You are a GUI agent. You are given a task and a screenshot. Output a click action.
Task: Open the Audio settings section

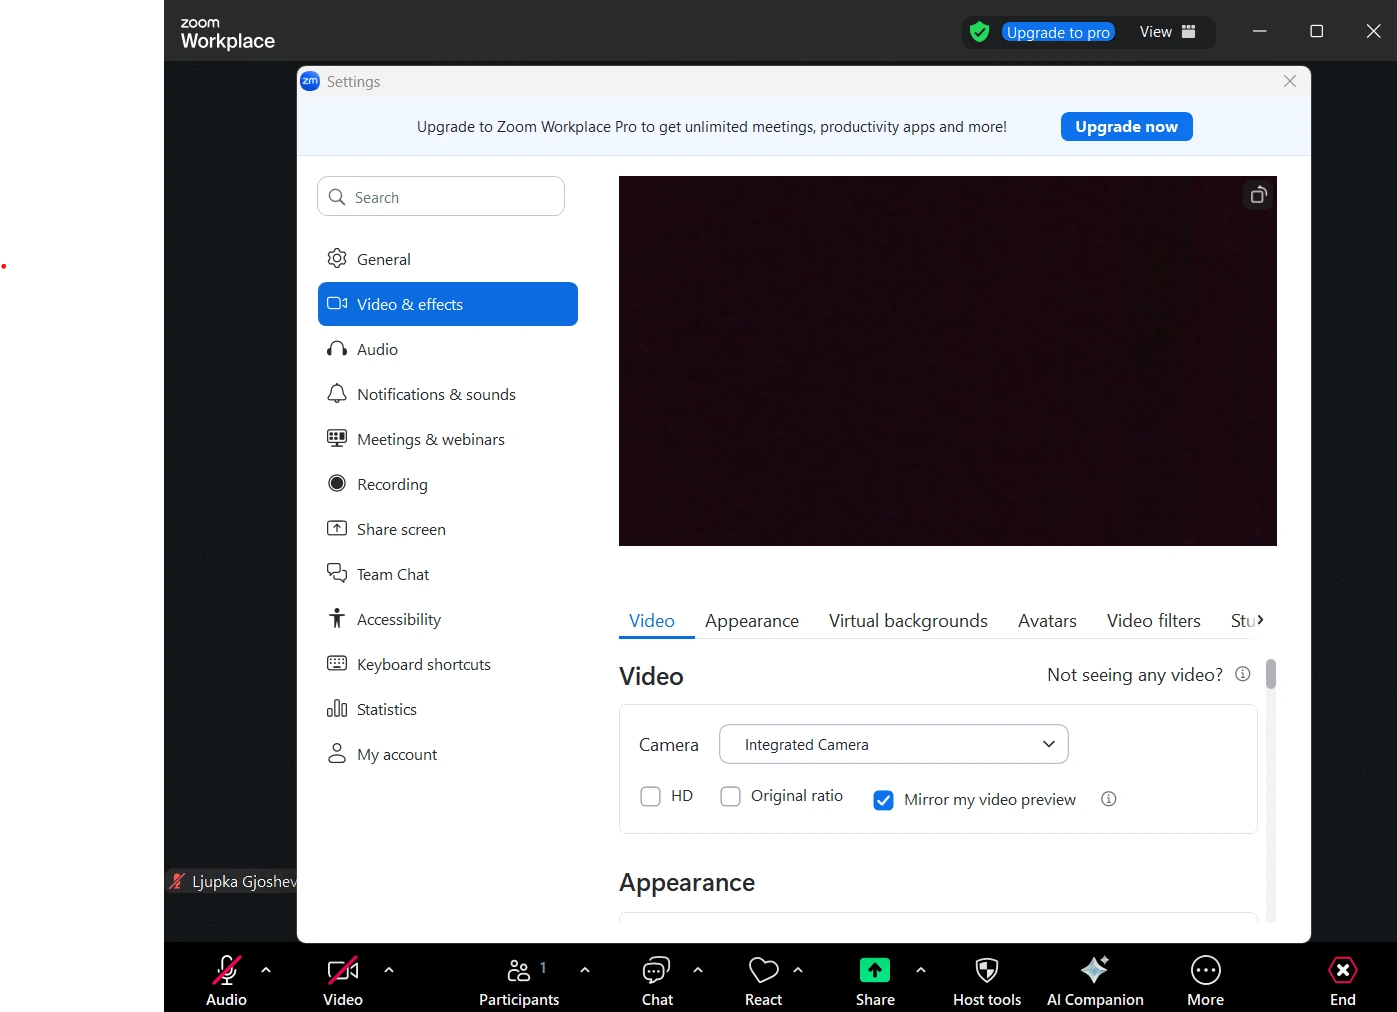[376, 348]
